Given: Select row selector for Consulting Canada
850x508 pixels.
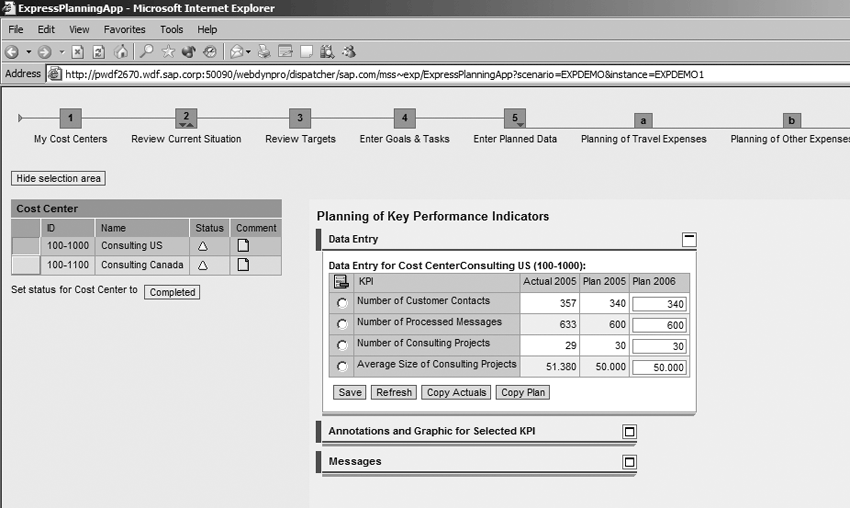Looking at the screenshot, I should point(25,265).
